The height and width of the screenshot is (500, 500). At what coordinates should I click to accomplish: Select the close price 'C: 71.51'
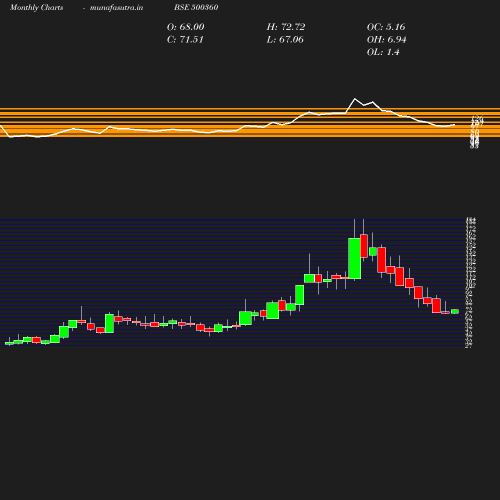point(185,40)
